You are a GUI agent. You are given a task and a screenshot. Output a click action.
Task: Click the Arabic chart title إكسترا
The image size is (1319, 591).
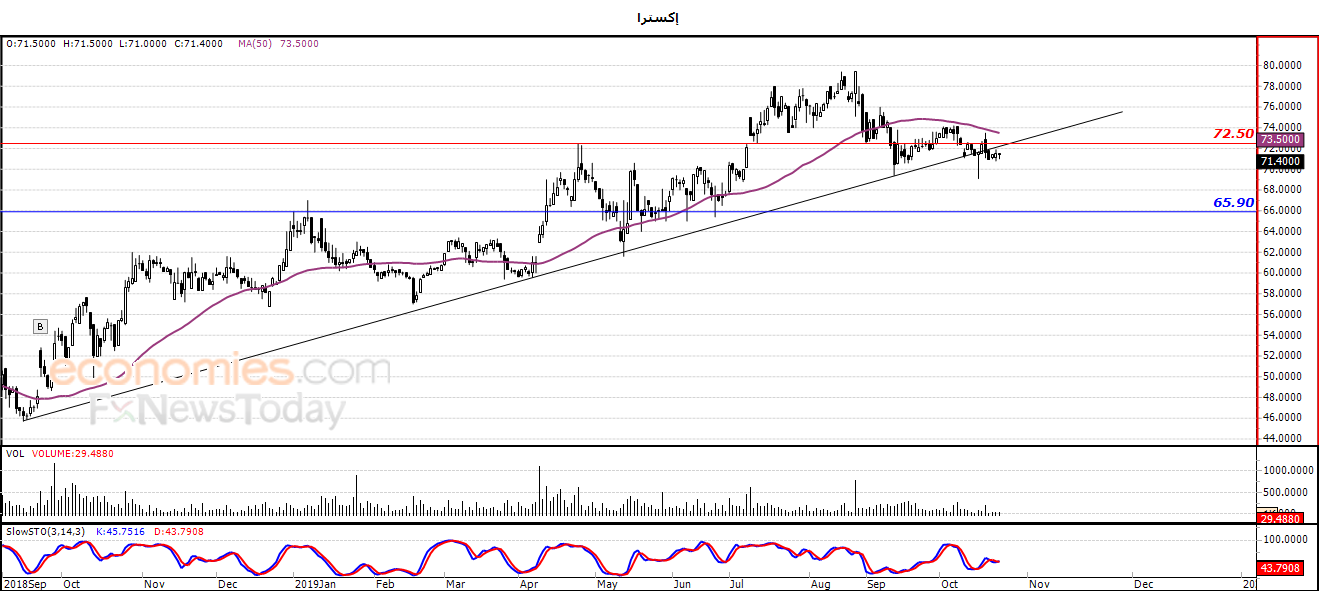click(658, 17)
